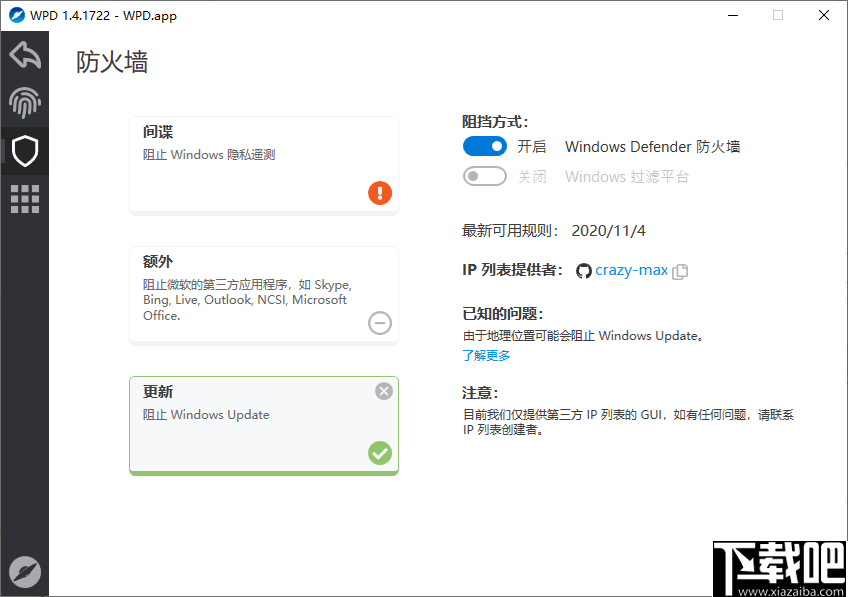Click the 了解更多 learn more link
848x597 pixels.
click(x=486, y=354)
